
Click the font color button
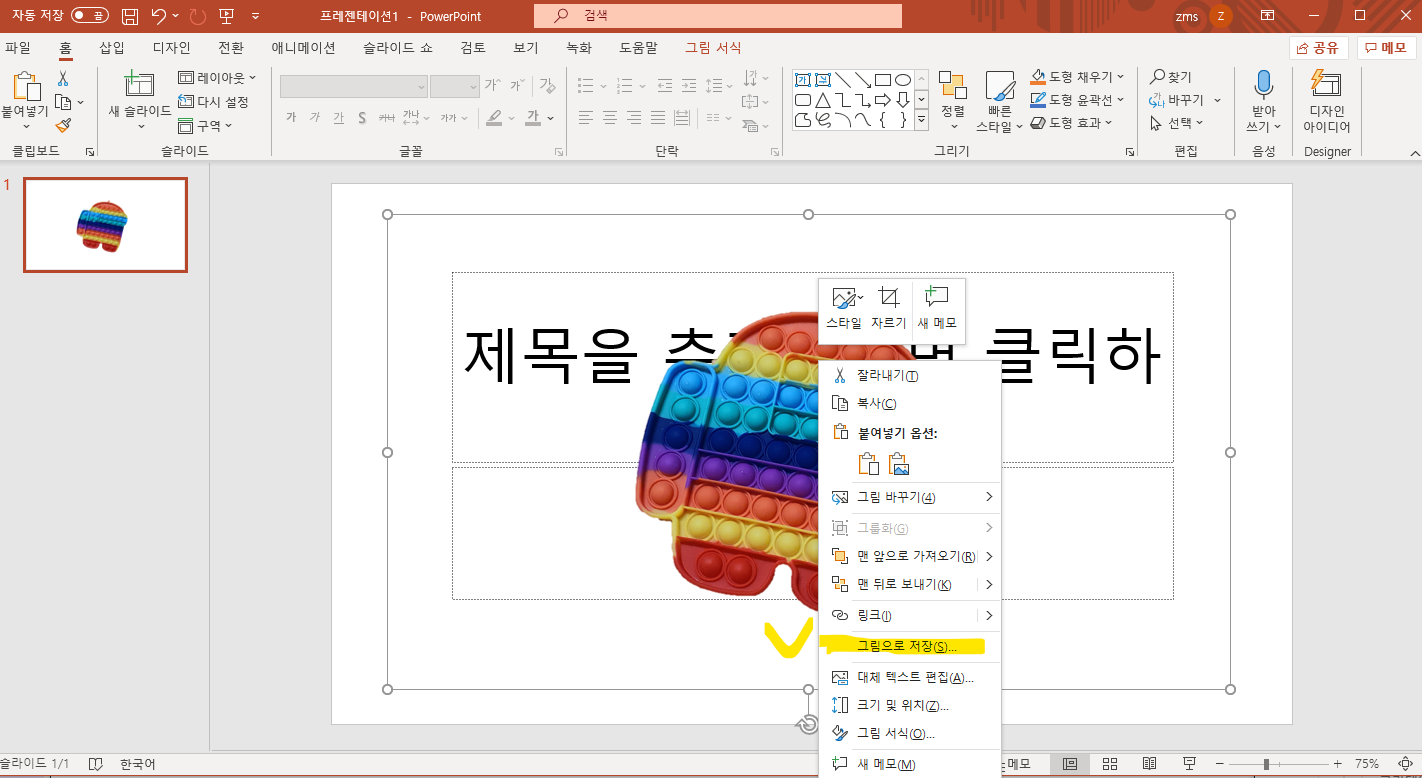pos(534,118)
